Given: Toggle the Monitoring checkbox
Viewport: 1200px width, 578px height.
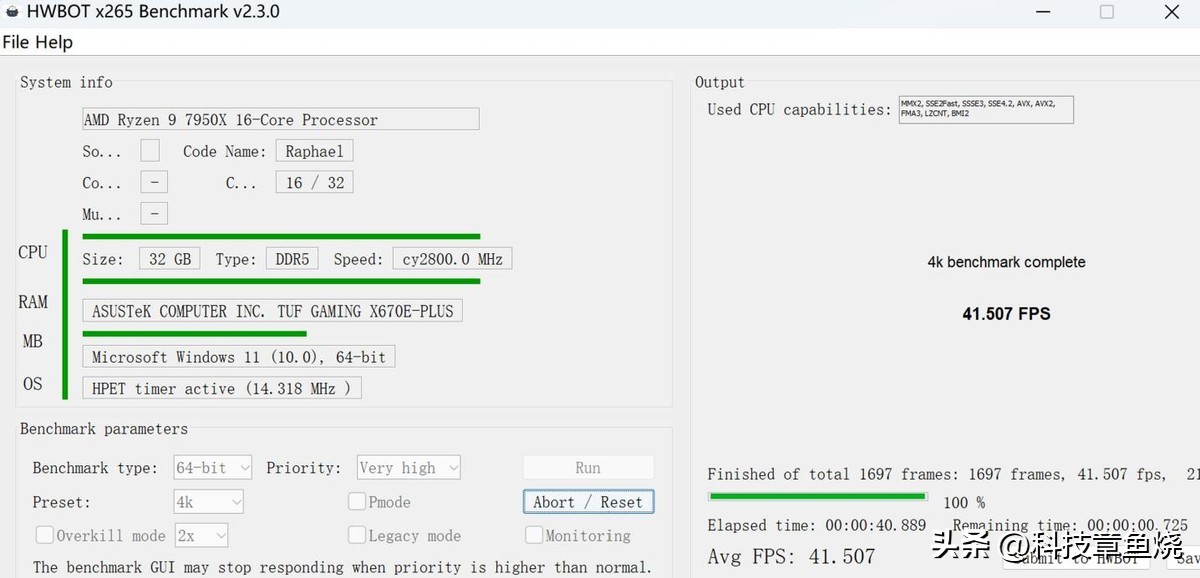Looking at the screenshot, I should point(534,534).
